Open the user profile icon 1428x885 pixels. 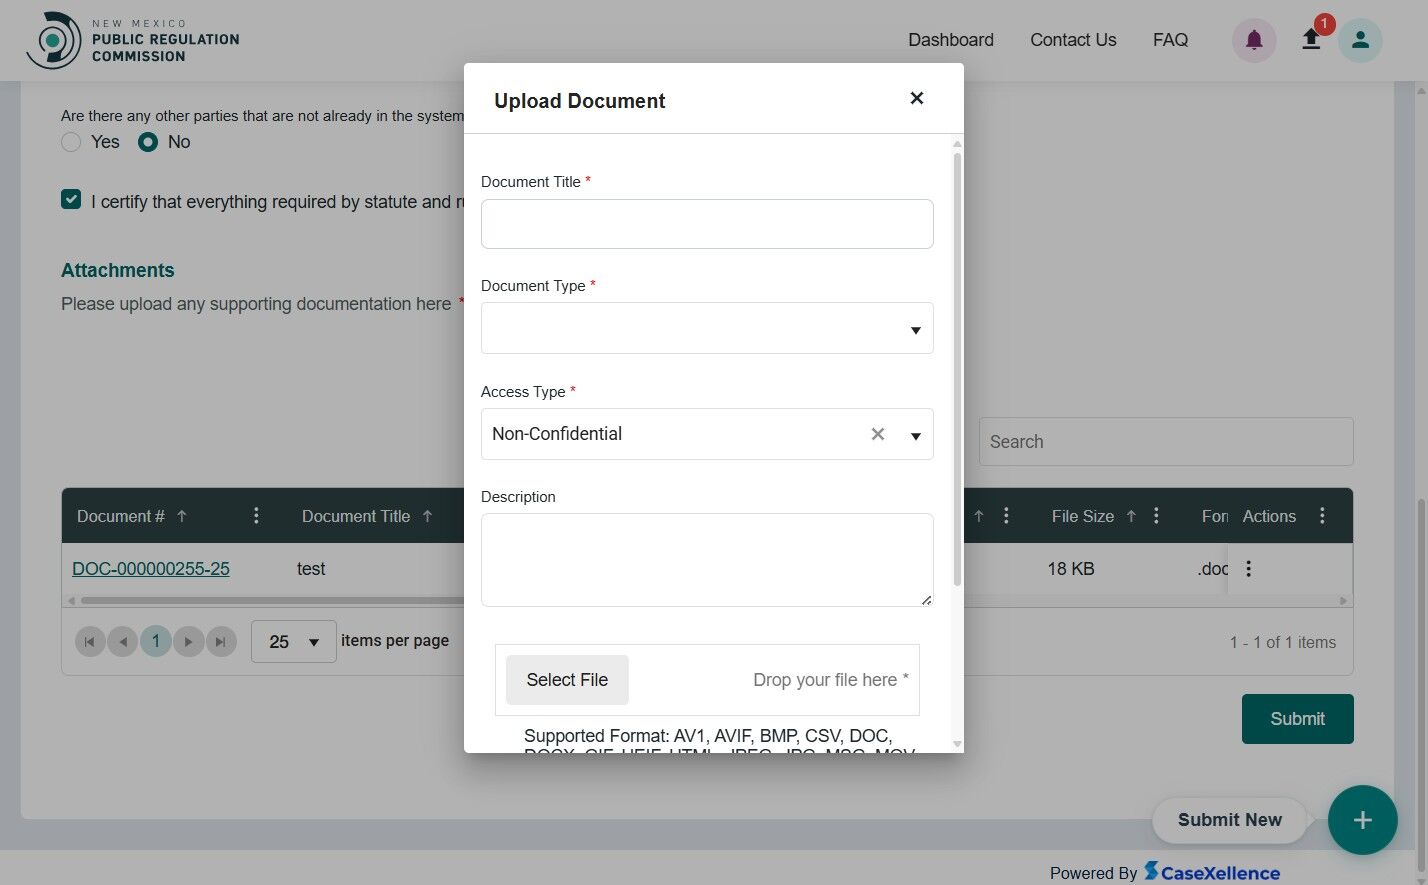tap(1360, 40)
